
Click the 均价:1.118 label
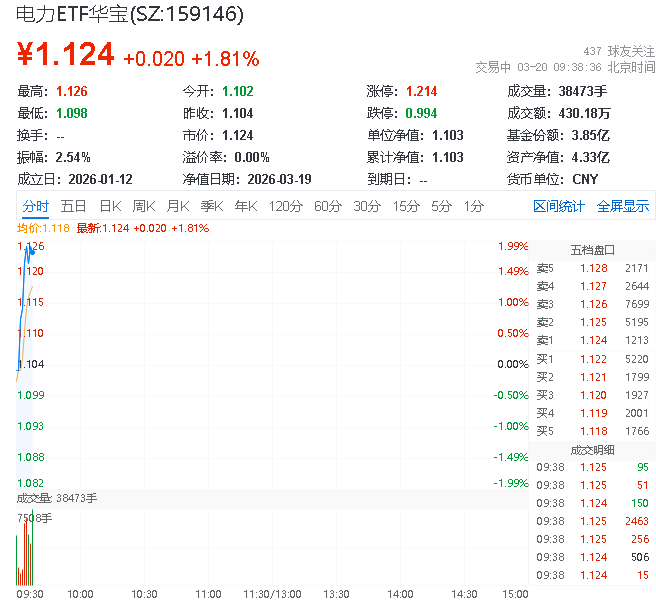[43, 228]
